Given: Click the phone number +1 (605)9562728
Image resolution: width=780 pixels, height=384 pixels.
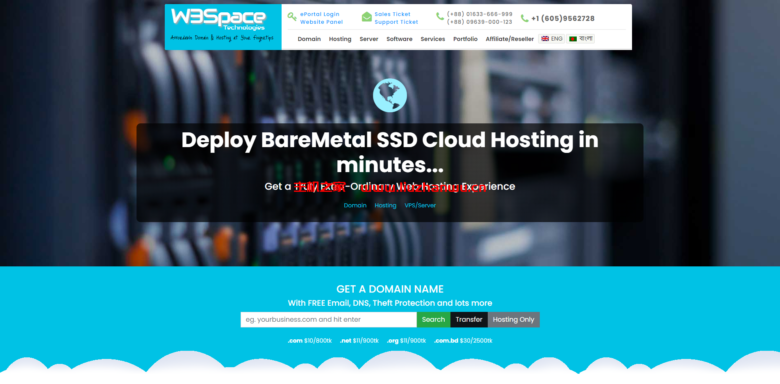Looking at the screenshot, I should (x=563, y=18).
